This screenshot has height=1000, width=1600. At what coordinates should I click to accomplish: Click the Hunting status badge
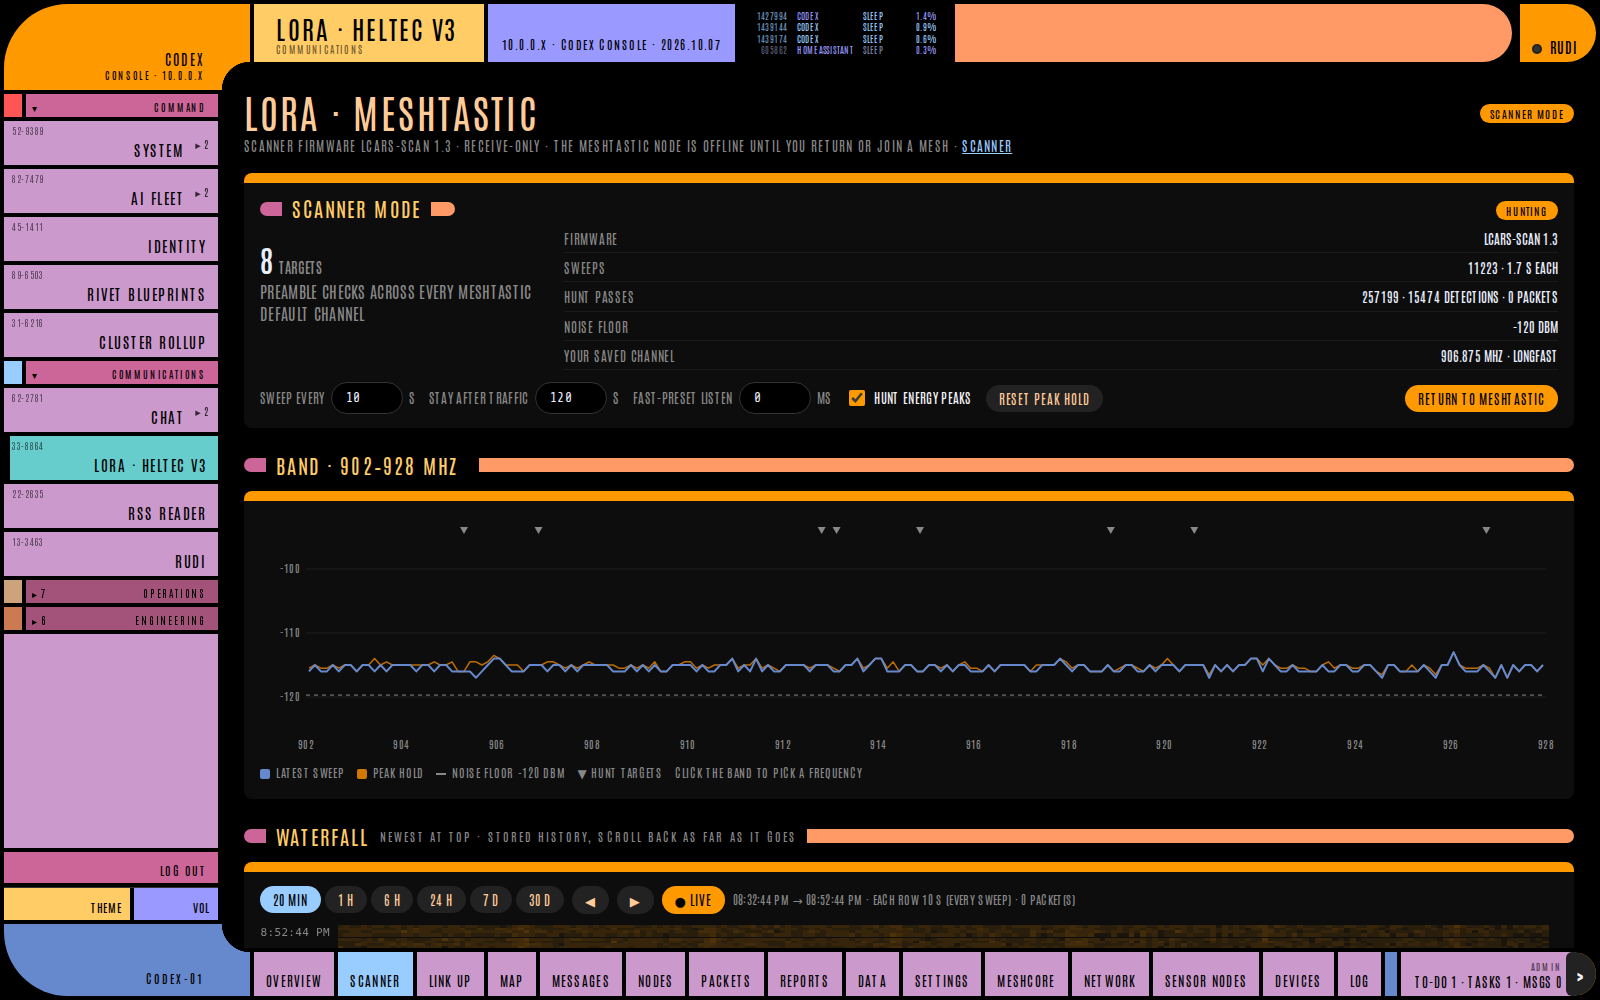[1527, 211]
